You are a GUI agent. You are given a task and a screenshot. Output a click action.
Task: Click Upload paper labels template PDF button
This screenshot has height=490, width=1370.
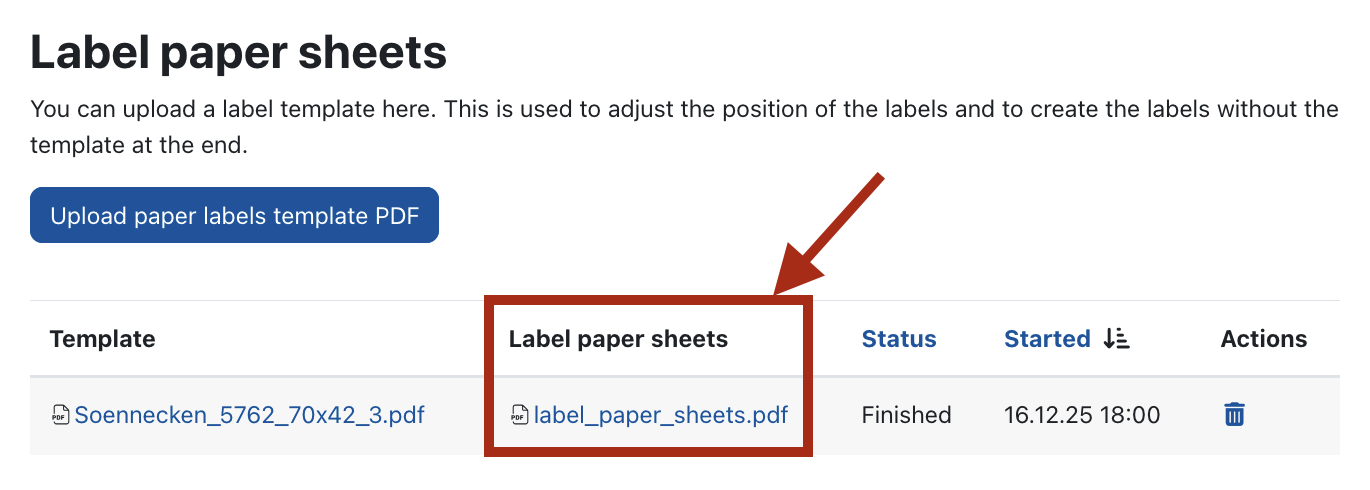point(234,216)
